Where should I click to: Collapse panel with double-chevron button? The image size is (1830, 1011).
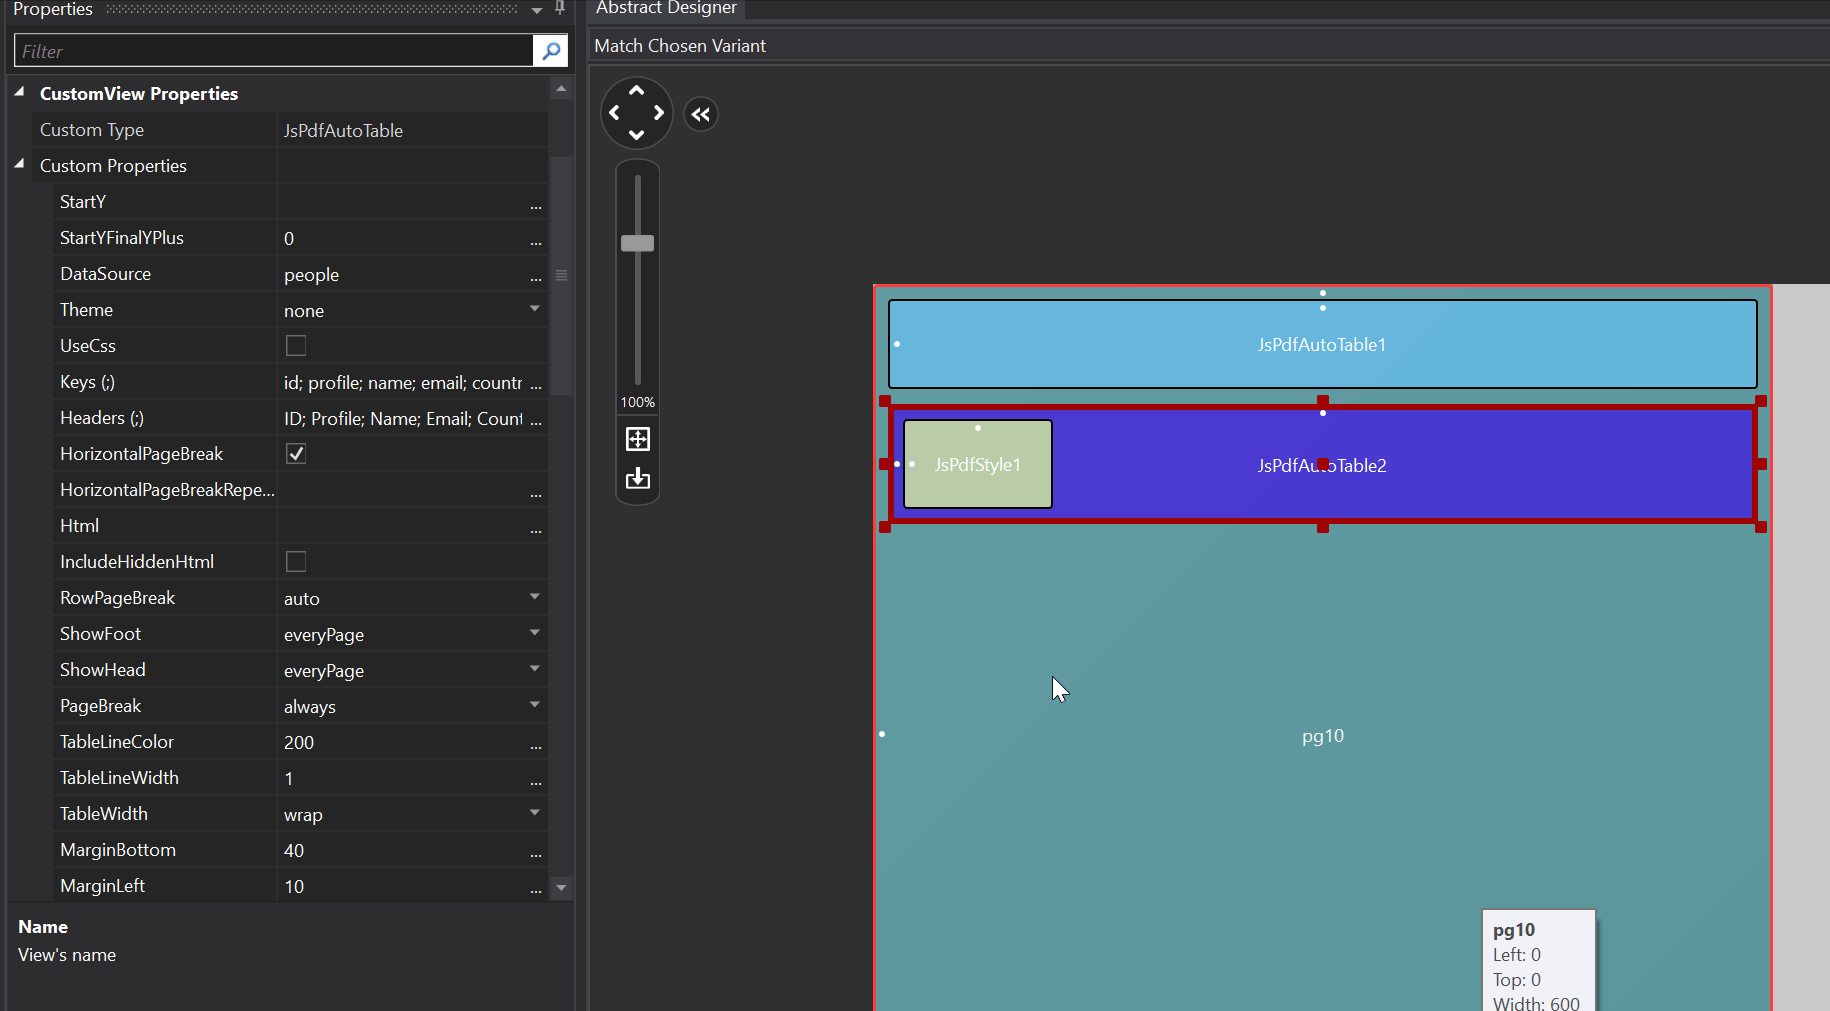tap(701, 115)
